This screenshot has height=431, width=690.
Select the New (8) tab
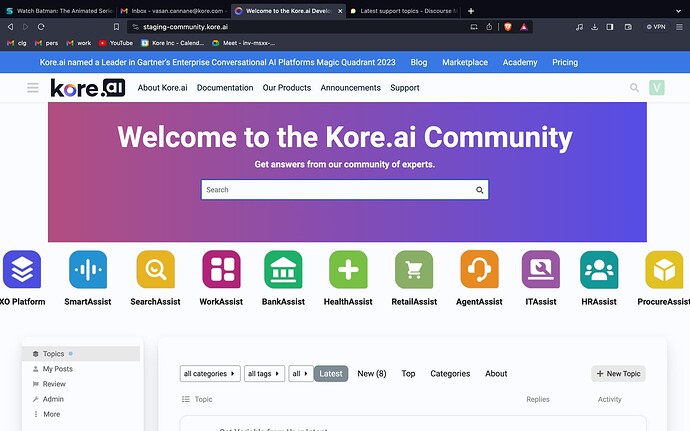tap(372, 374)
